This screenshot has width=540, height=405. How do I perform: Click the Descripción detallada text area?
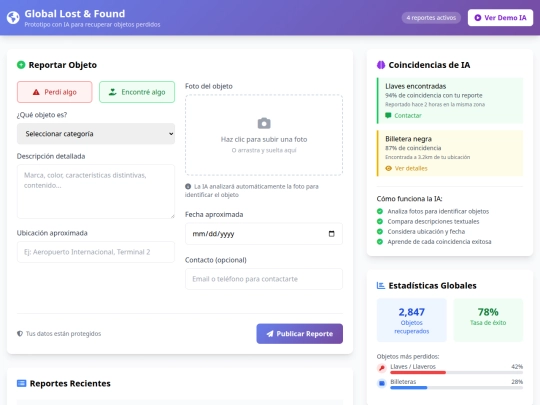pyautogui.click(x=96, y=191)
